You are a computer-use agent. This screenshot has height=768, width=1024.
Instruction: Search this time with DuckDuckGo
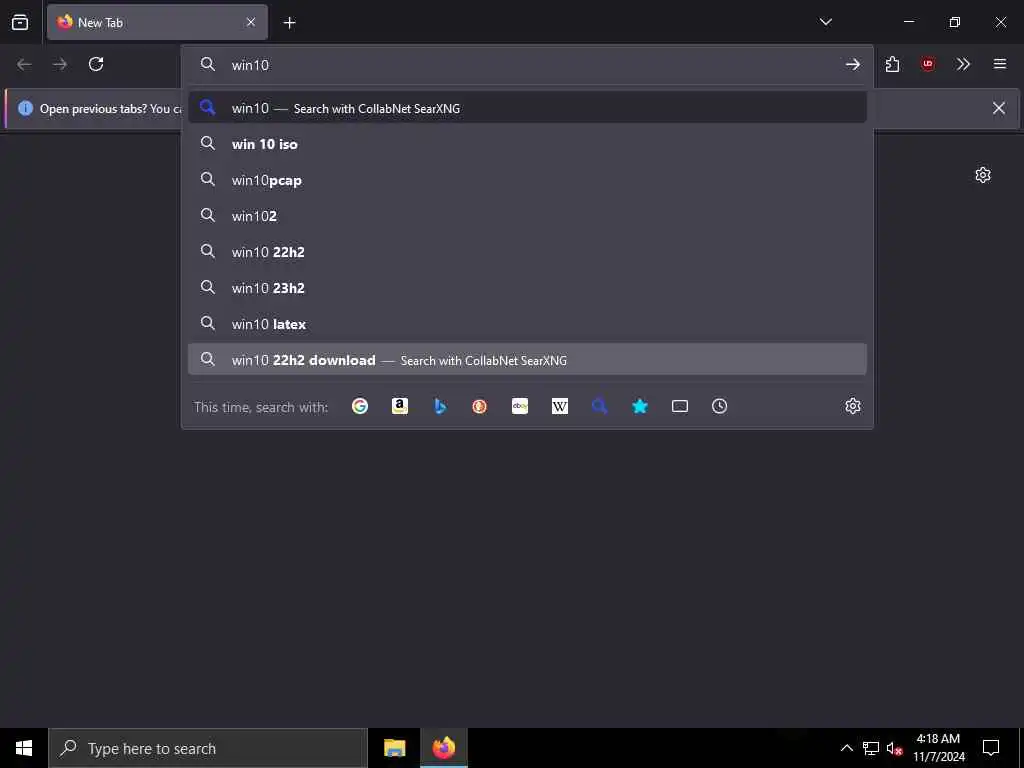tap(479, 406)
